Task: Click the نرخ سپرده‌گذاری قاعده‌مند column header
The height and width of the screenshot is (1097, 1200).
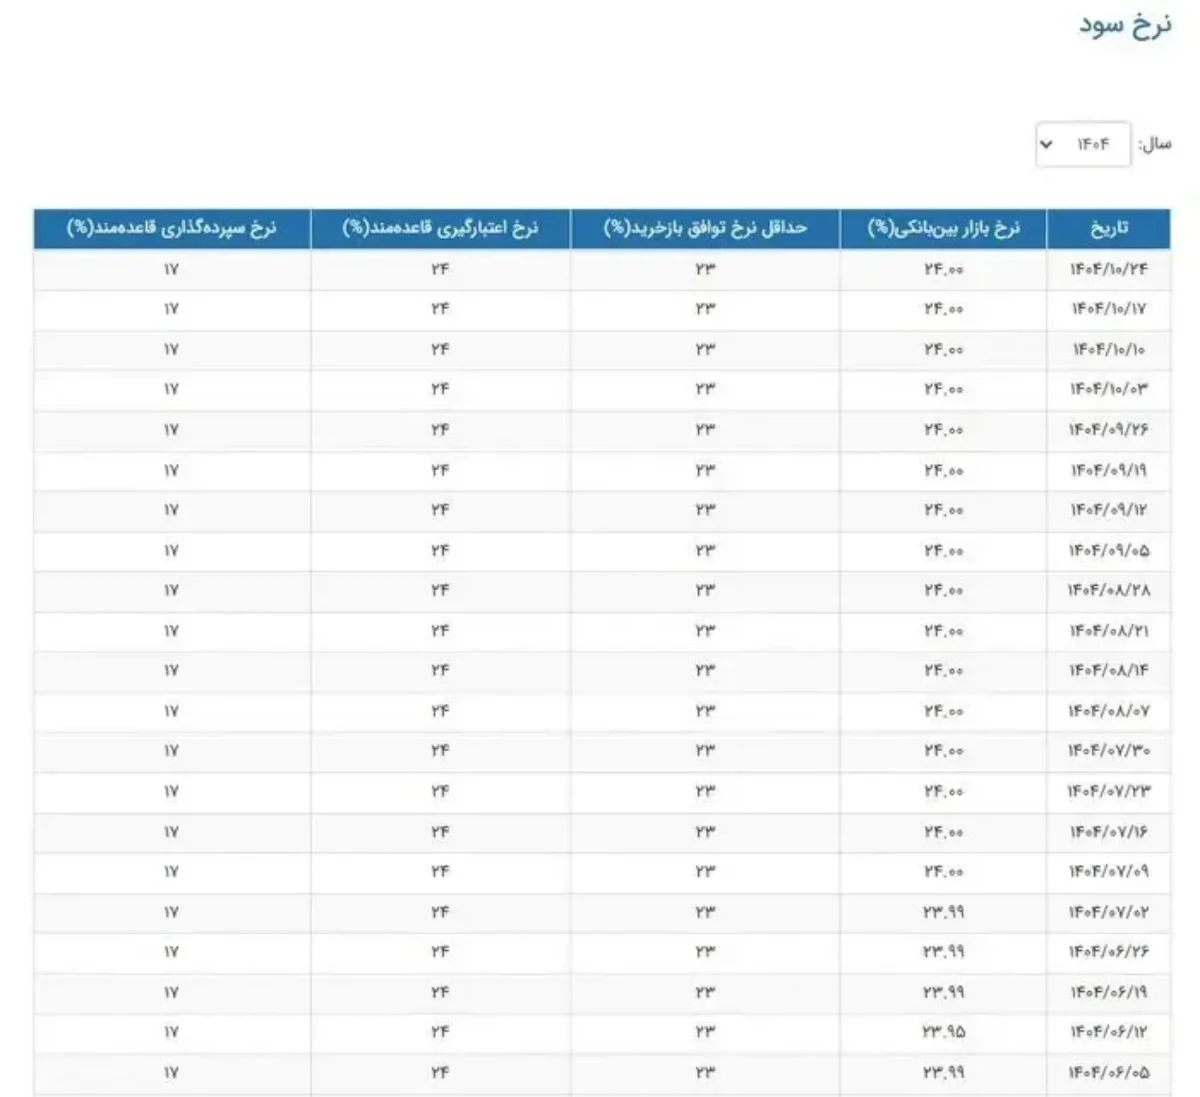Action: tap(171, 228)
